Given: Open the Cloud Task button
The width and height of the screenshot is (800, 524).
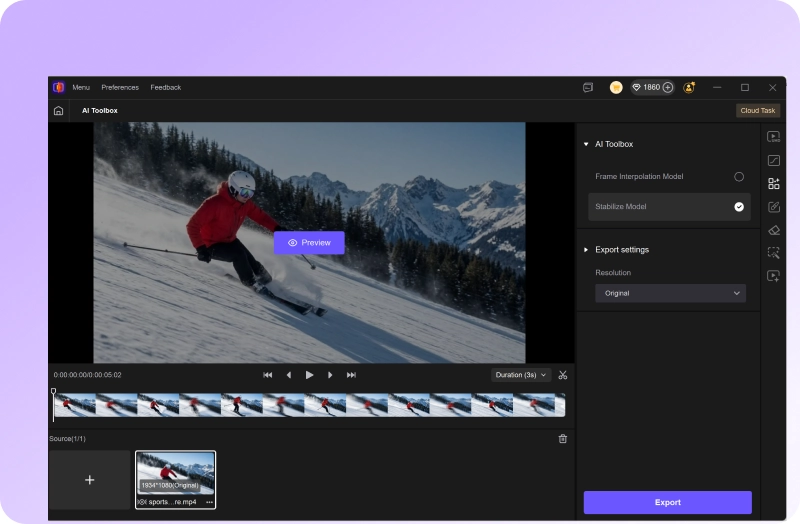Looking at the screenshot, I should point(758,111).
